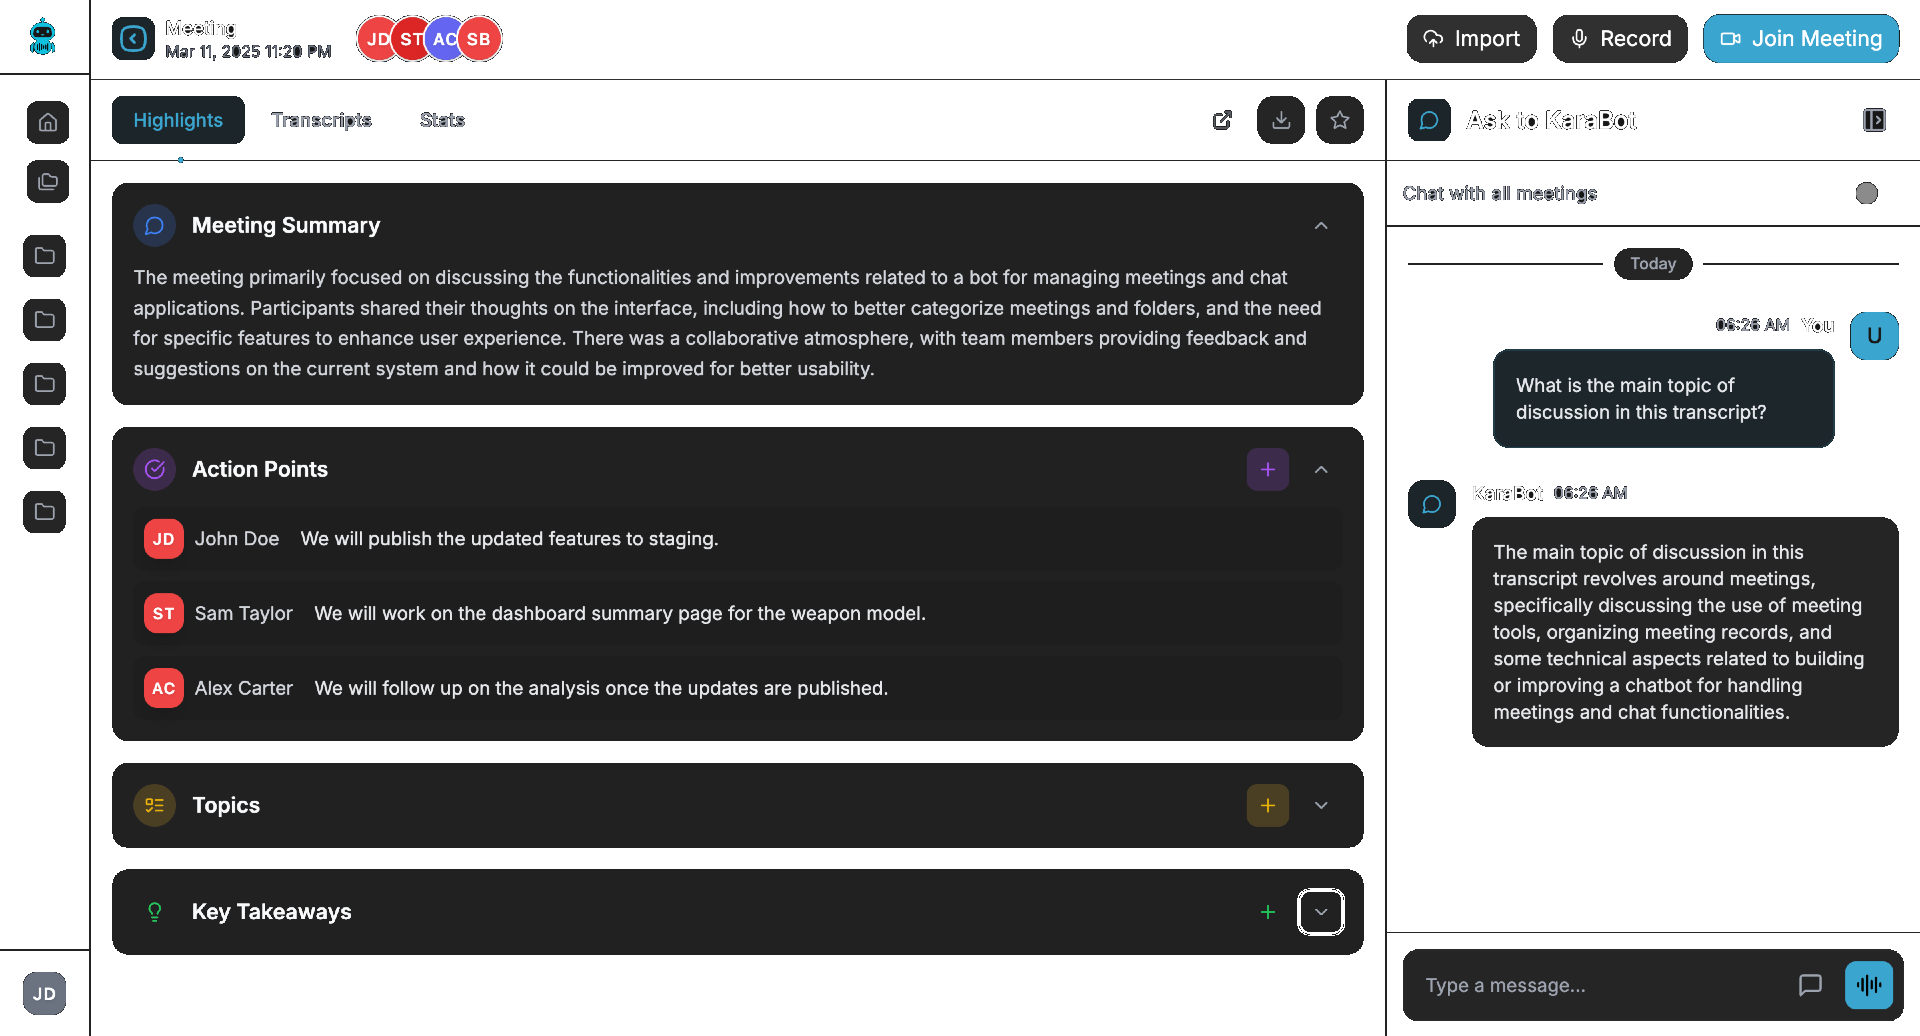Expand the Topics section
This screenshot has height=1036, width=1920.
click(1321, 806)
